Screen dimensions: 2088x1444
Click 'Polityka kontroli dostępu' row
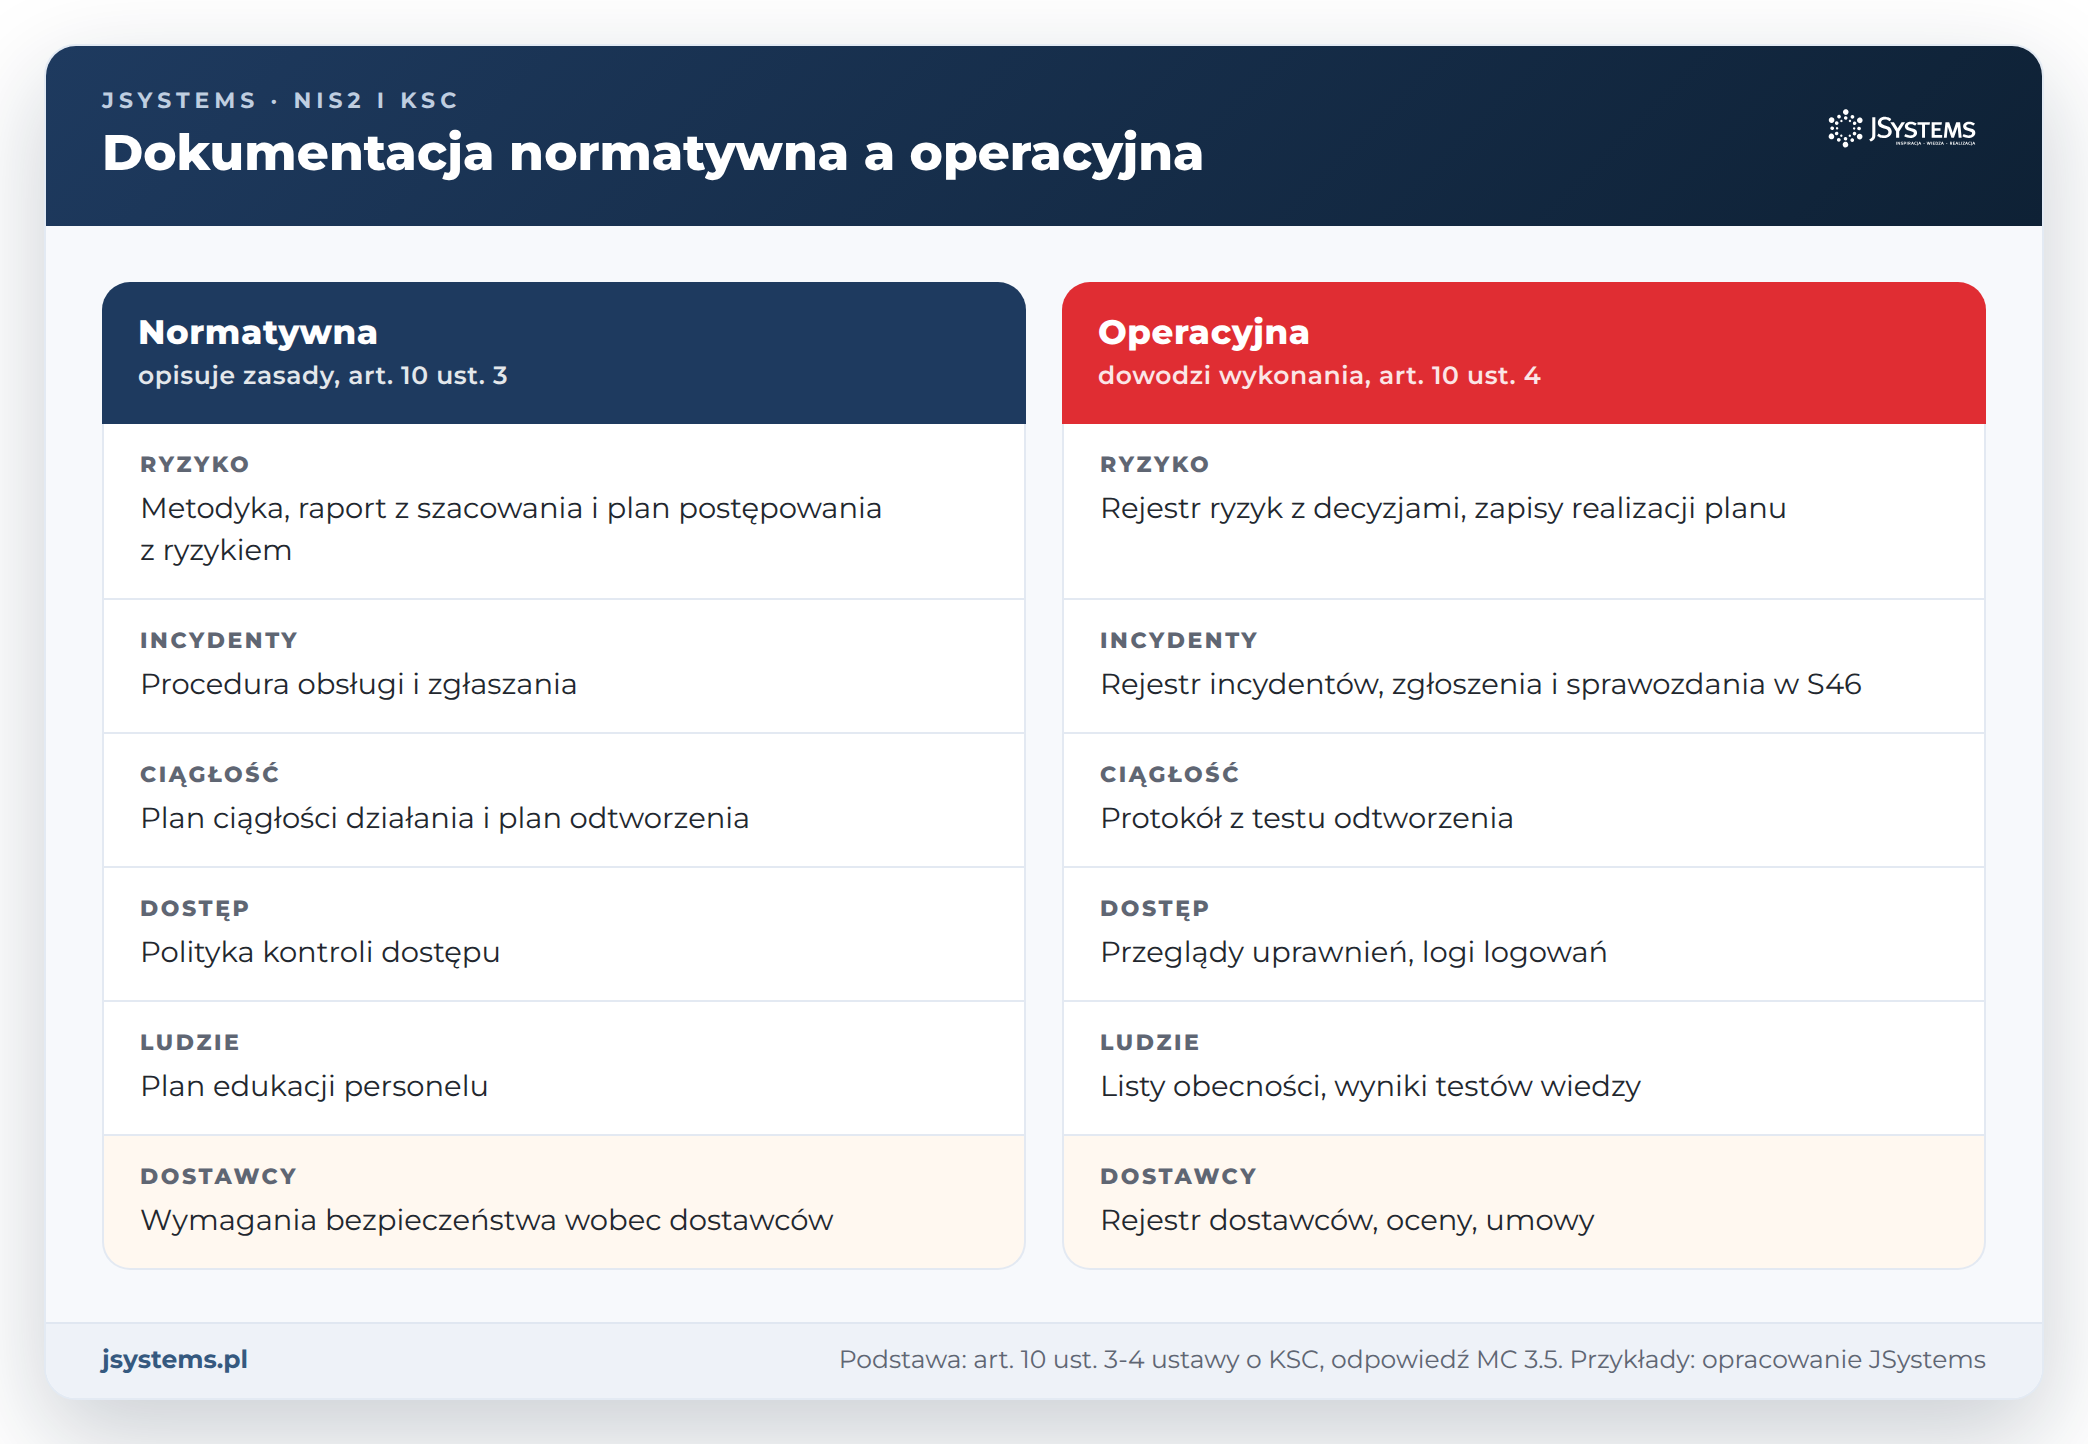tap(564, 934)
